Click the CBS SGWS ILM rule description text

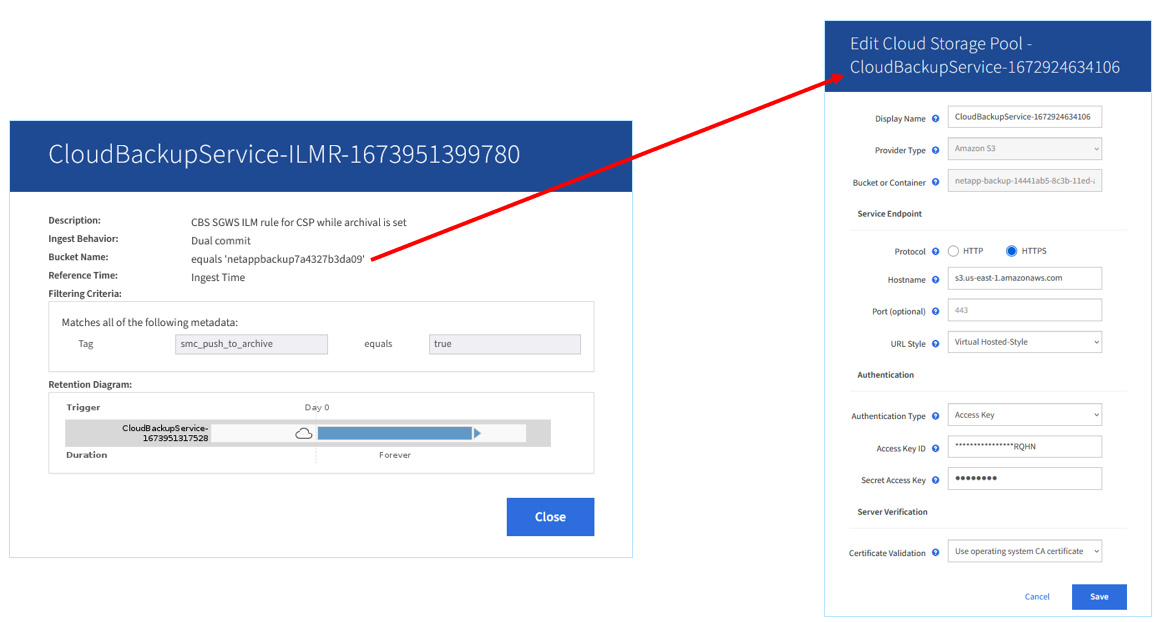click(298, 222)
